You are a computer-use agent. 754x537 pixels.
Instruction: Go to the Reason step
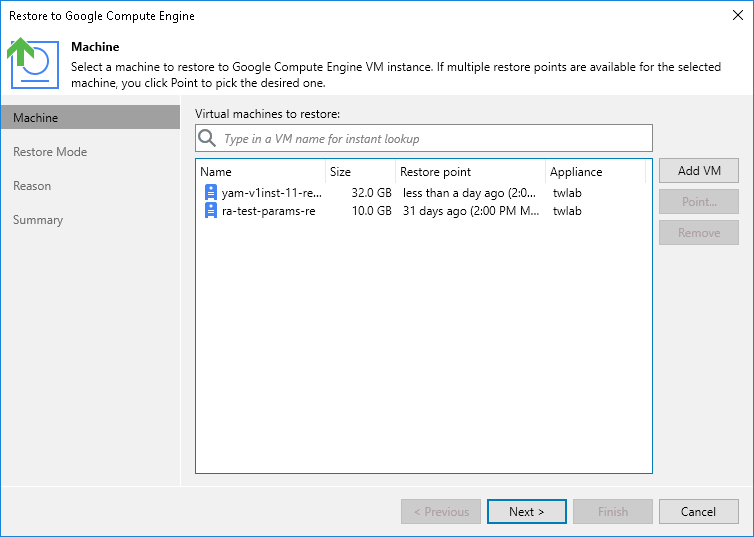32,186
